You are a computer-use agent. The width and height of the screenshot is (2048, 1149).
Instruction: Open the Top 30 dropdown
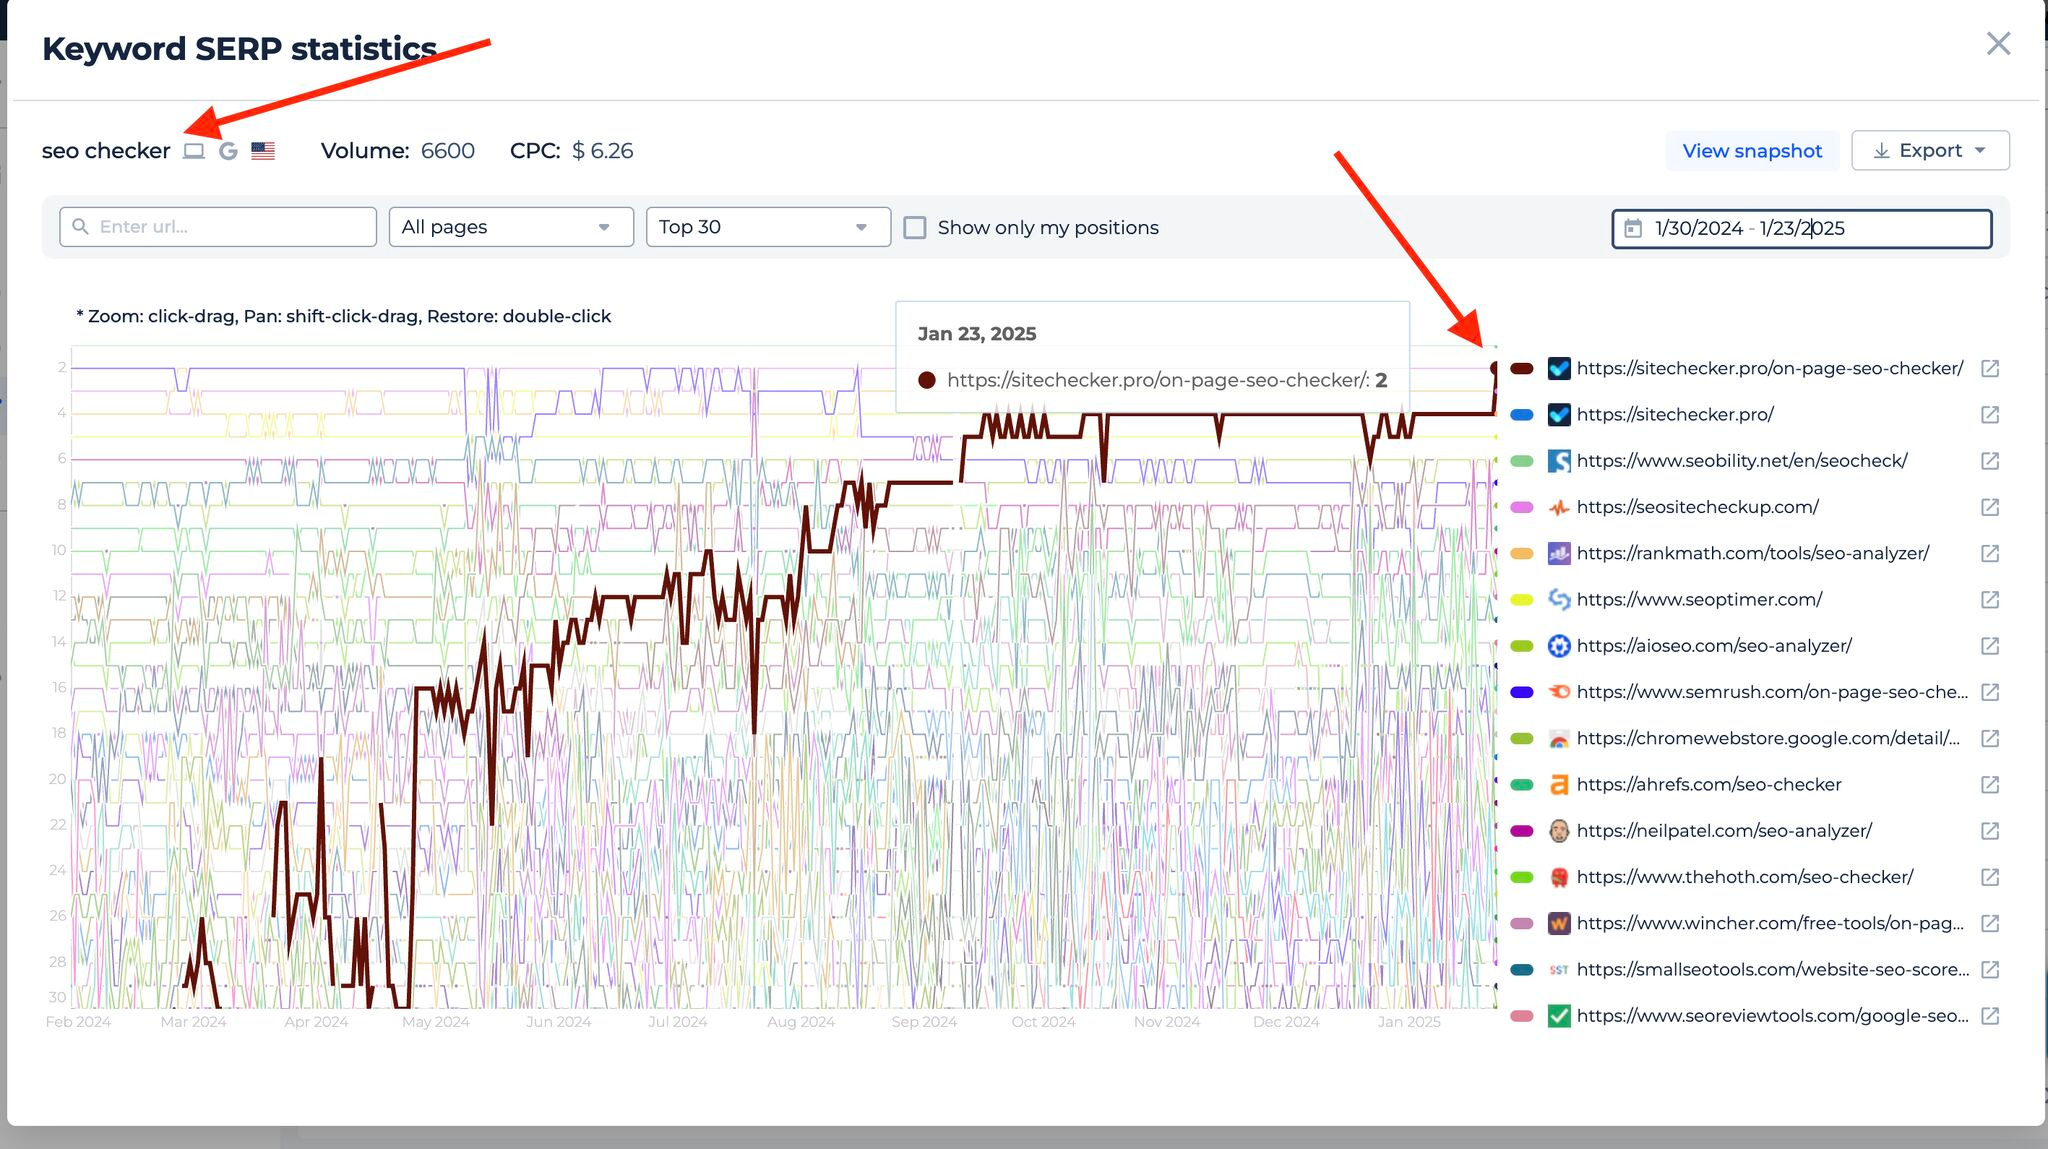768,227
